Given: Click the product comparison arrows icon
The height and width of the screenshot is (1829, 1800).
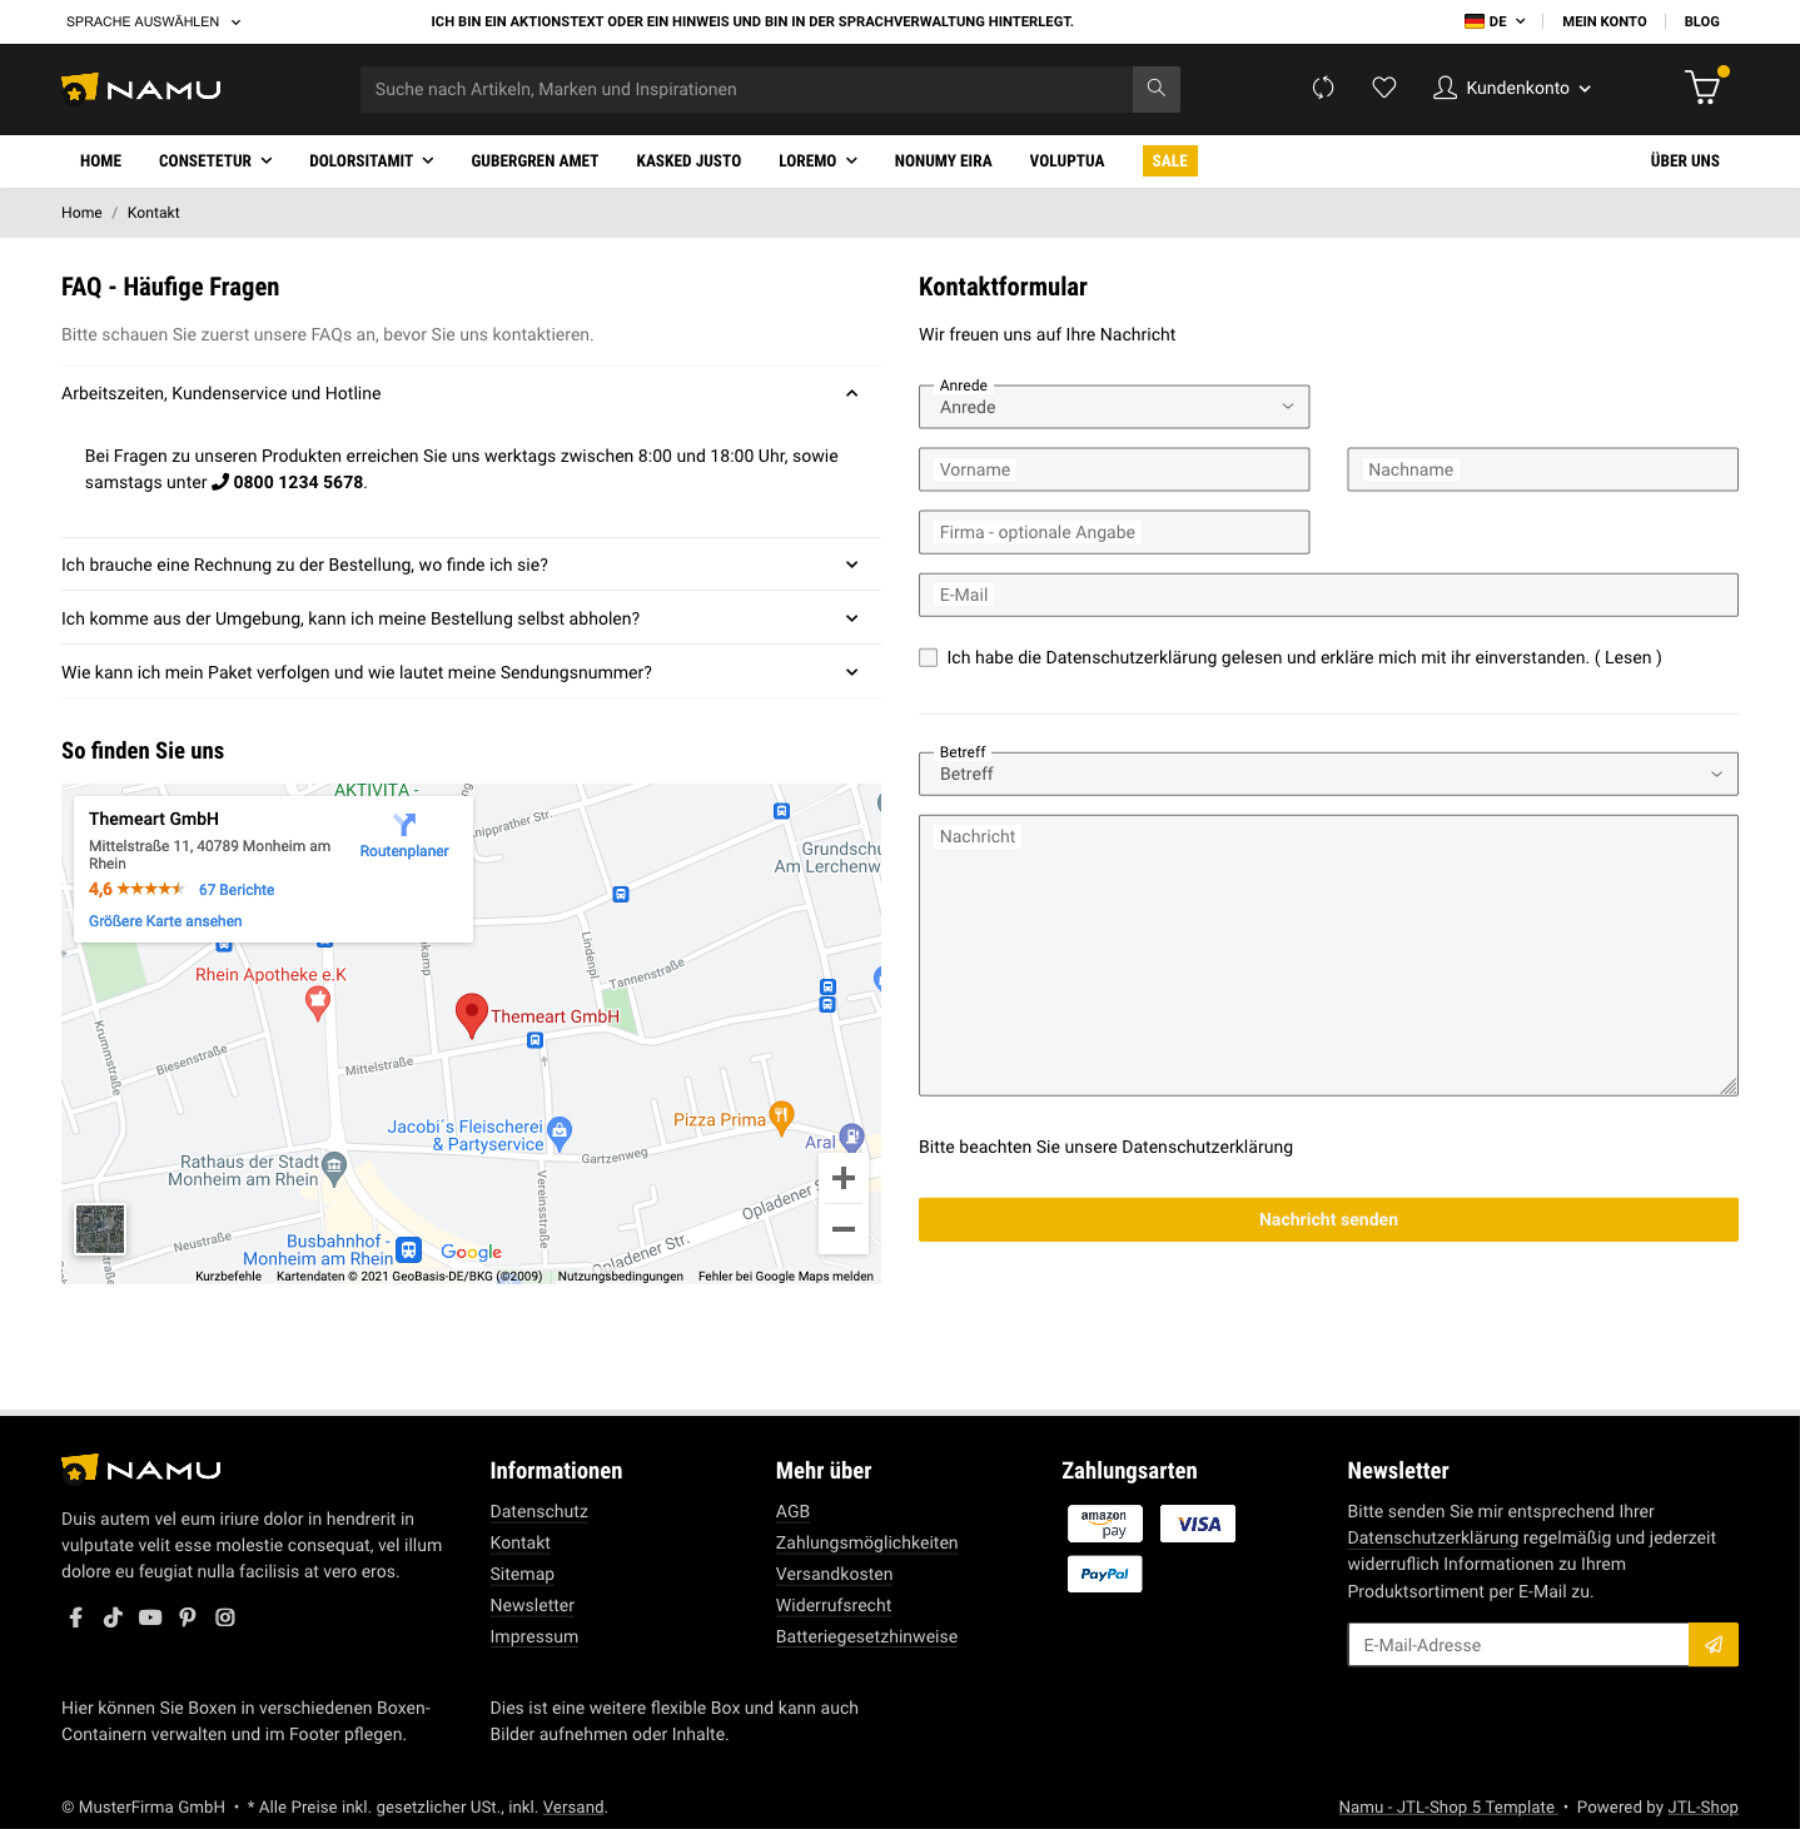Looking at the screenshot, I should [1322, 88].
